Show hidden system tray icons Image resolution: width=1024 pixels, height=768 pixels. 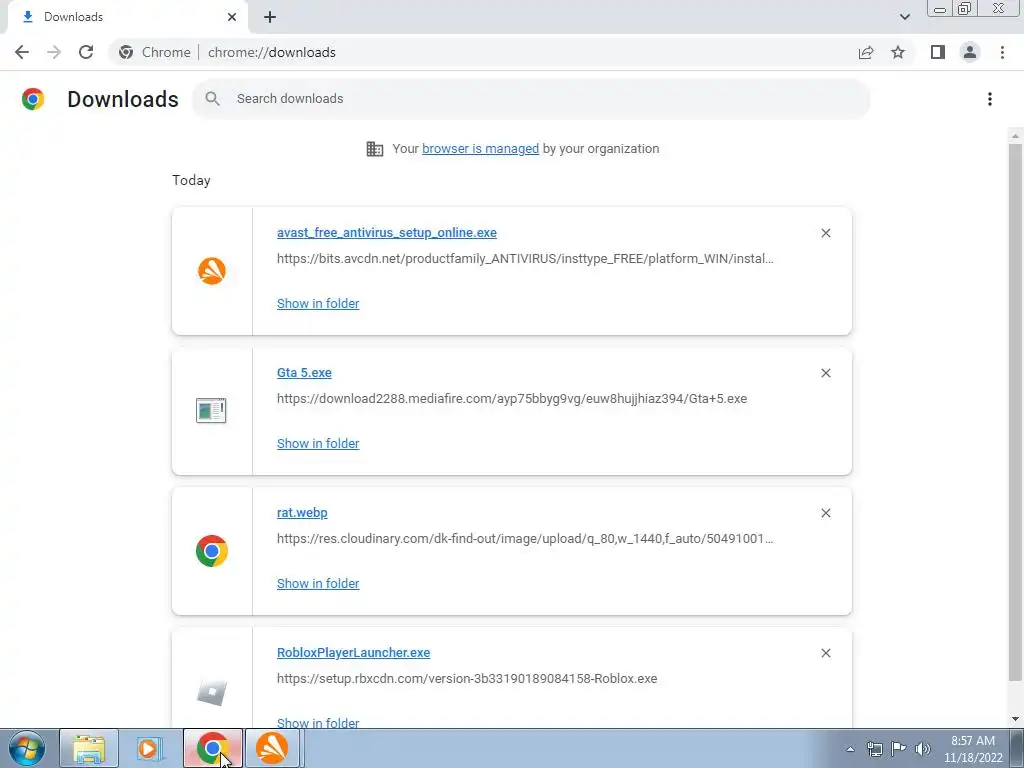pos(850,749)
